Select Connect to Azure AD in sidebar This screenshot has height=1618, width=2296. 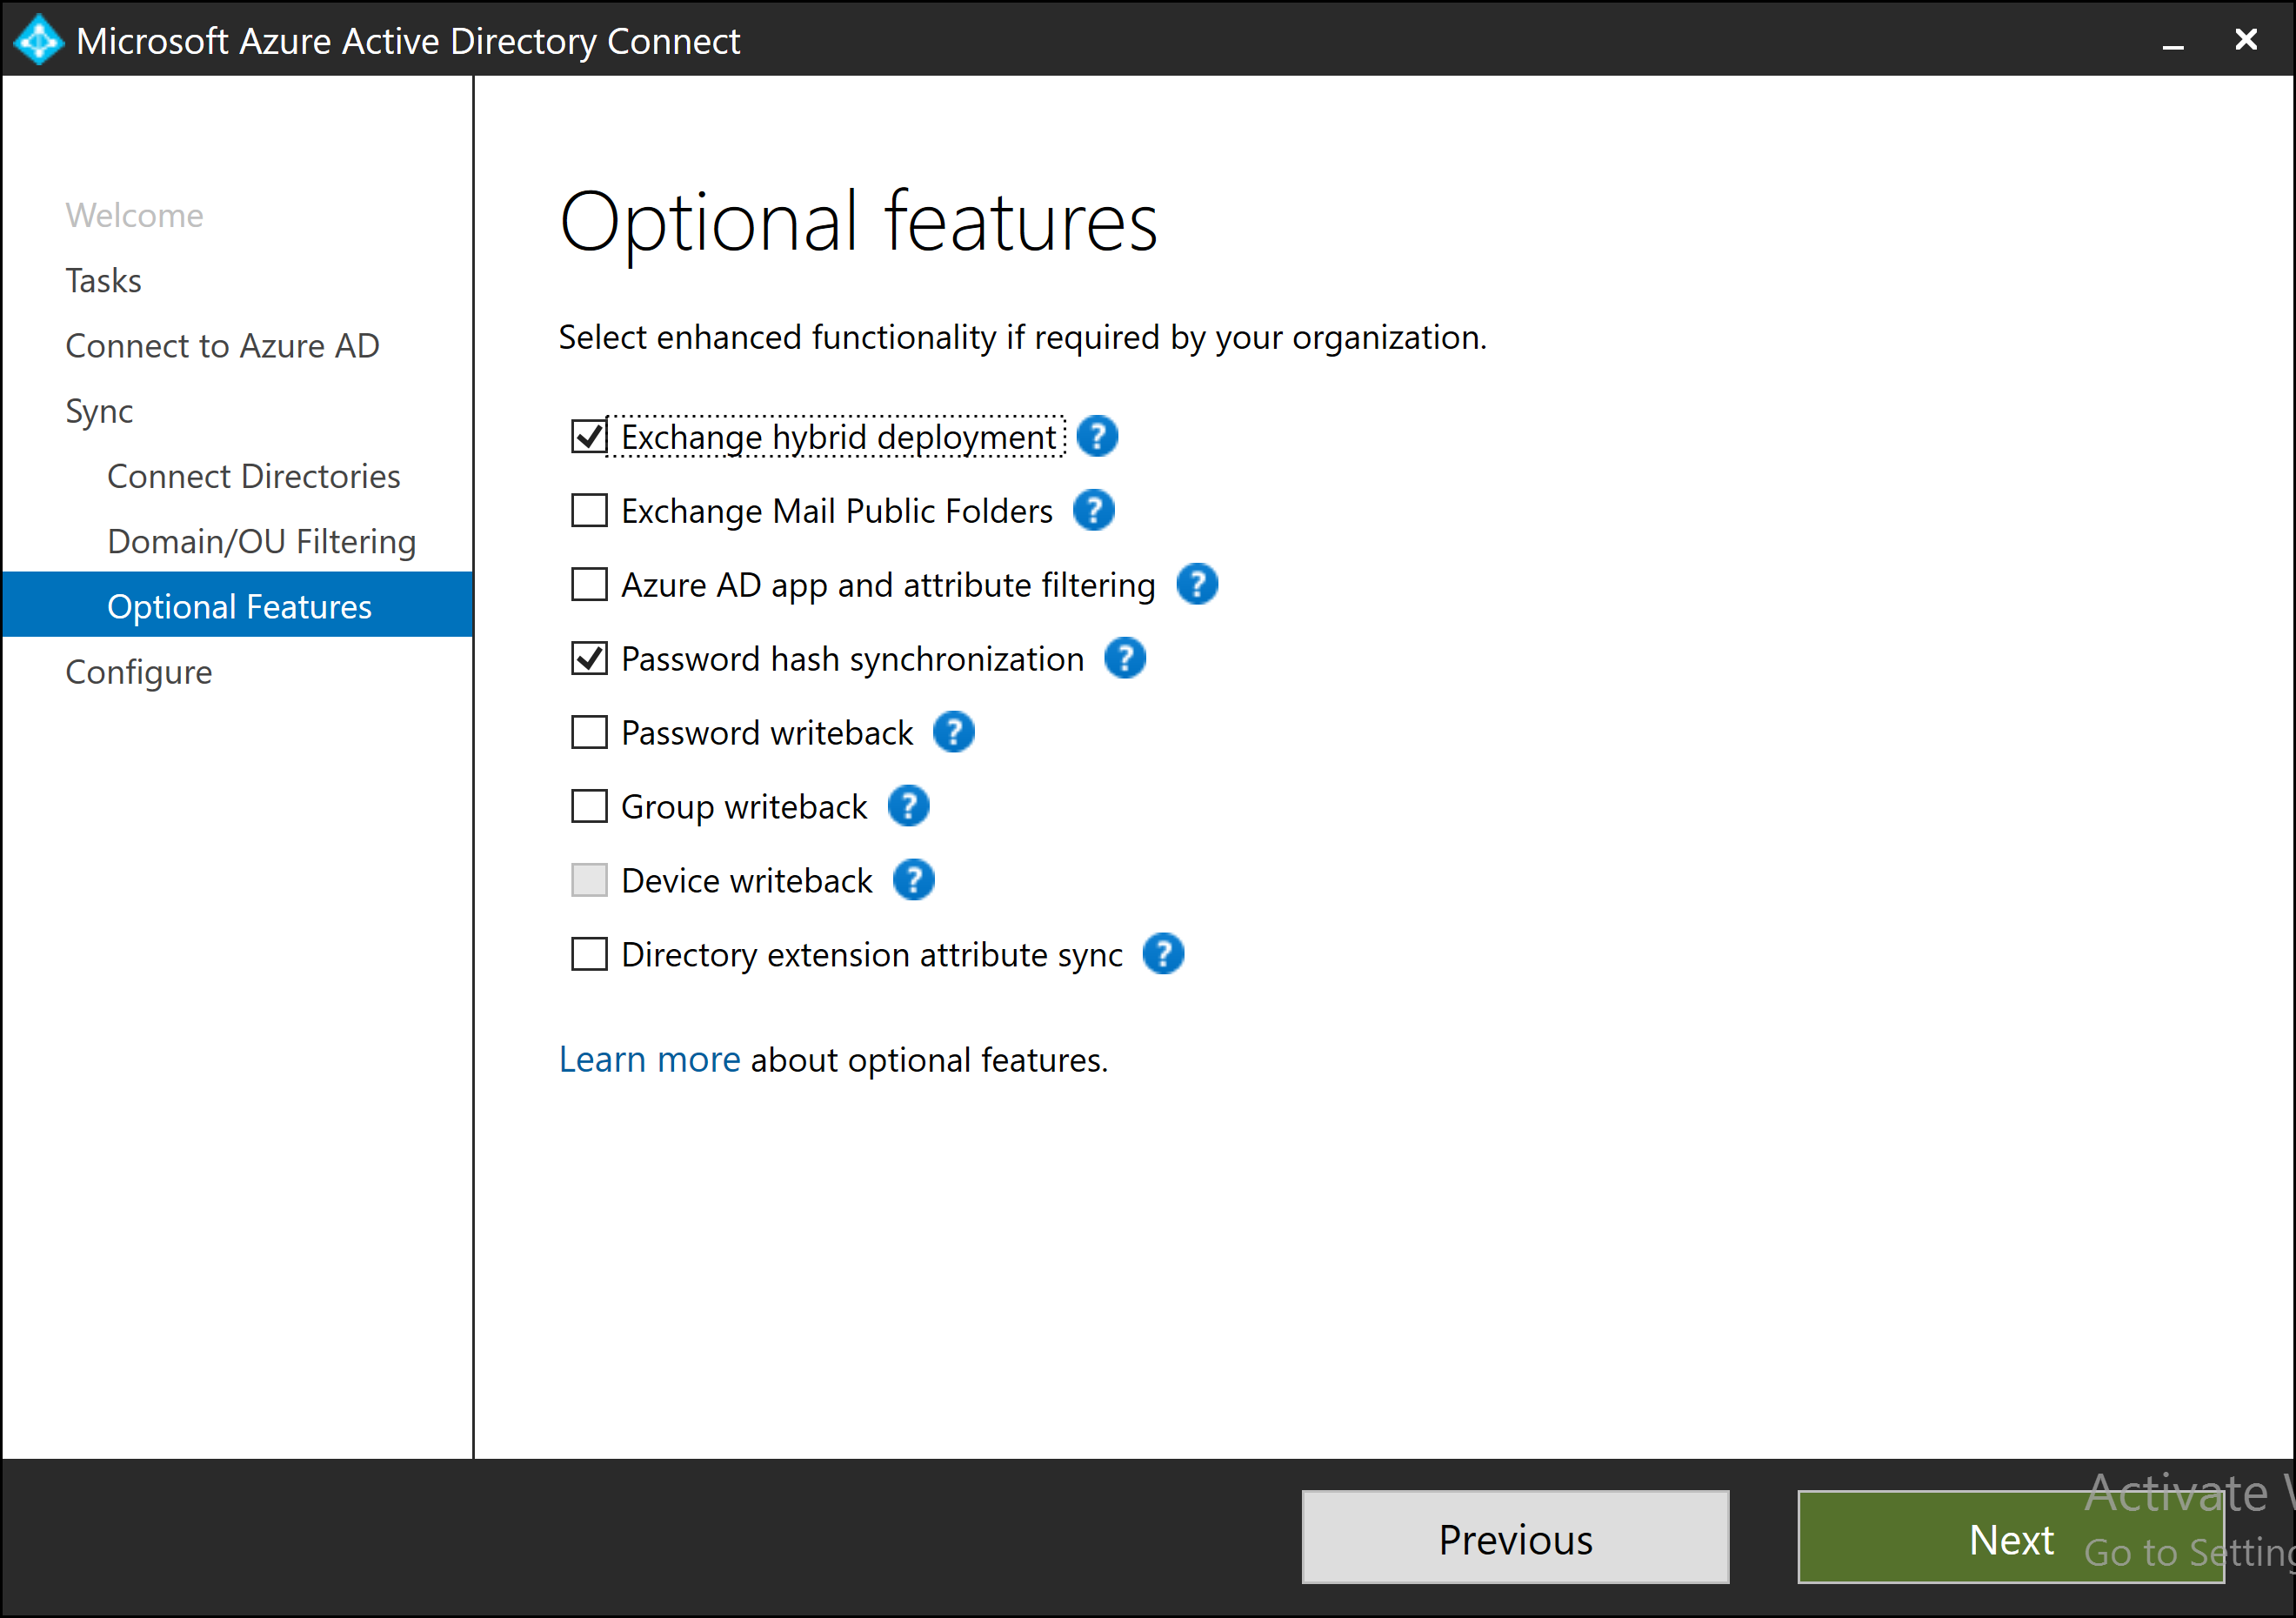tap(222, 345)
